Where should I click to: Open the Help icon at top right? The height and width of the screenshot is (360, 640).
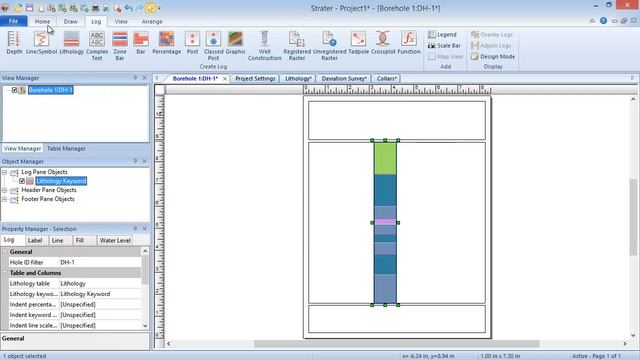pyautogui.click(x=603, y=21)
